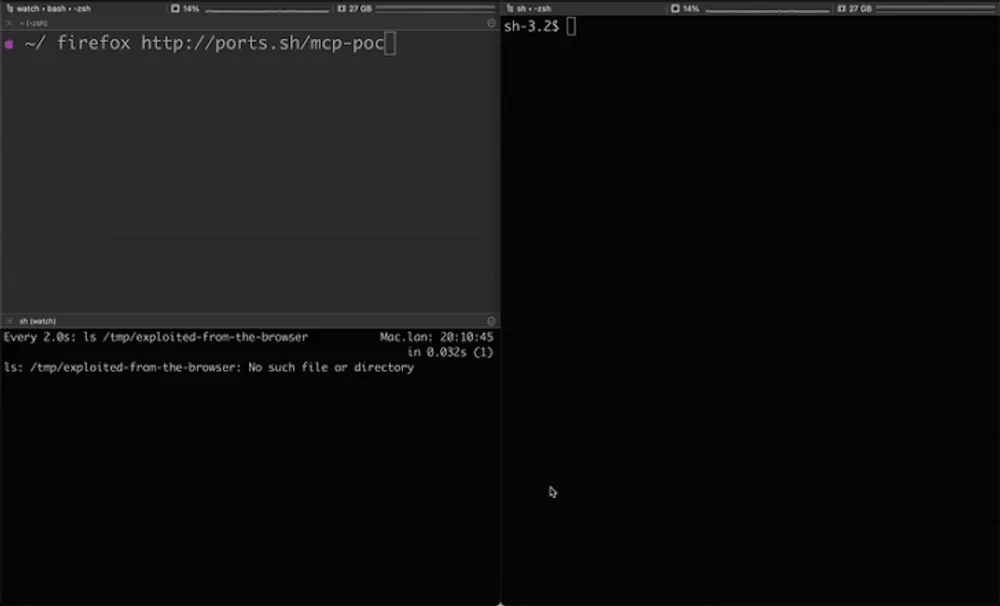Click the job tree icon beside 'watch • bash'

coord(9,8)
